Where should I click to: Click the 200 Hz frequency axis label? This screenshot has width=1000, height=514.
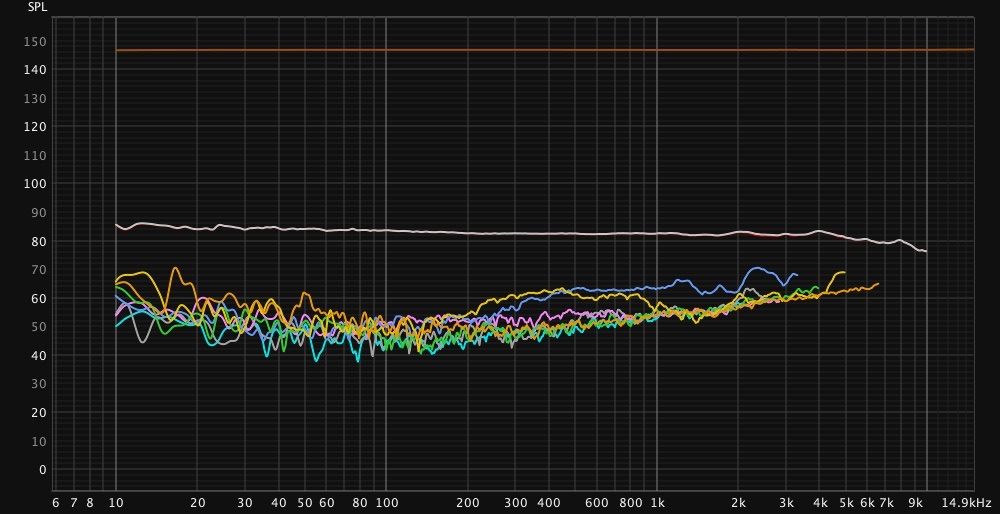click(468, 503)
